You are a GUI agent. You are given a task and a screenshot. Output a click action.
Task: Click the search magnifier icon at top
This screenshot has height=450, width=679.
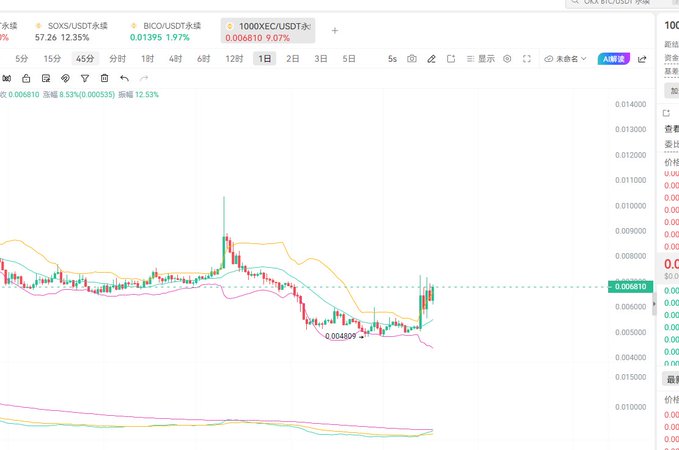[575, 2]
